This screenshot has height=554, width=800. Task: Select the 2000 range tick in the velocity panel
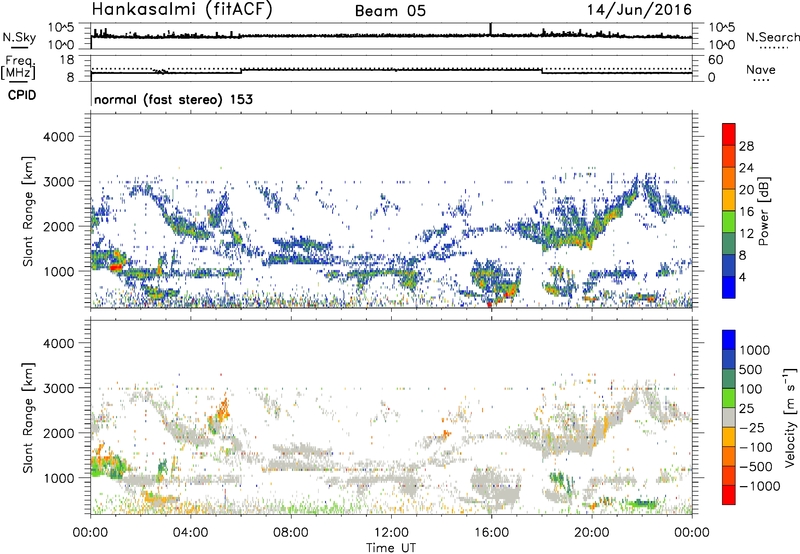58,433
